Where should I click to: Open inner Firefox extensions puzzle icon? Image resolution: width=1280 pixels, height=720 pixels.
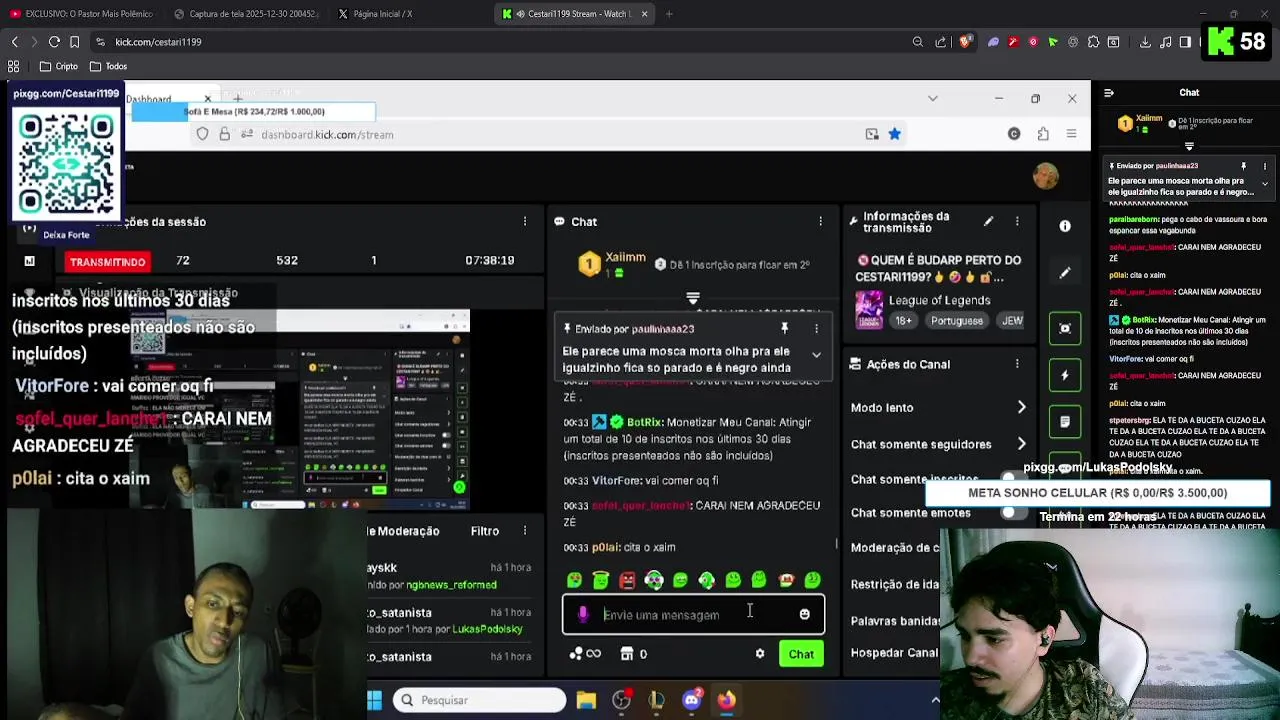click(x=1043, y=134)
